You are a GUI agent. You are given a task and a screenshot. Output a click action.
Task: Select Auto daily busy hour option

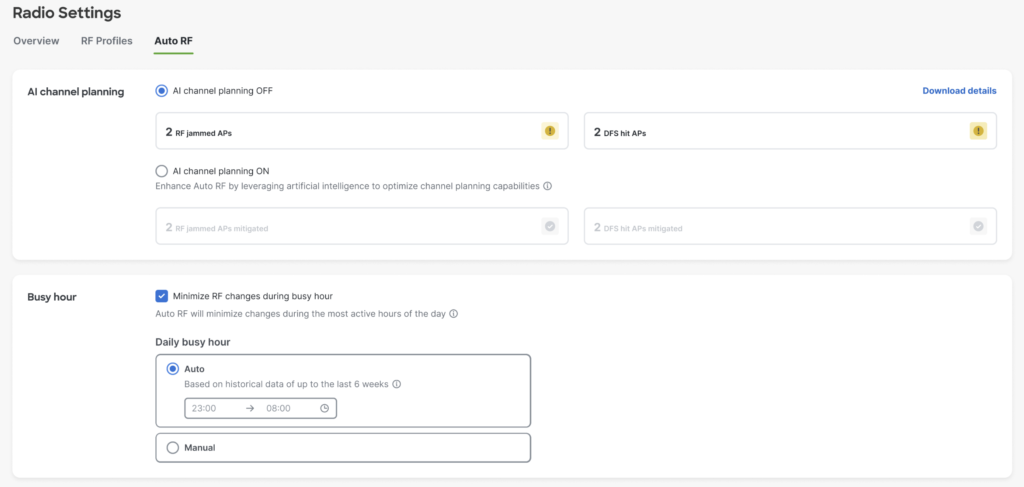tap(172, 369)
